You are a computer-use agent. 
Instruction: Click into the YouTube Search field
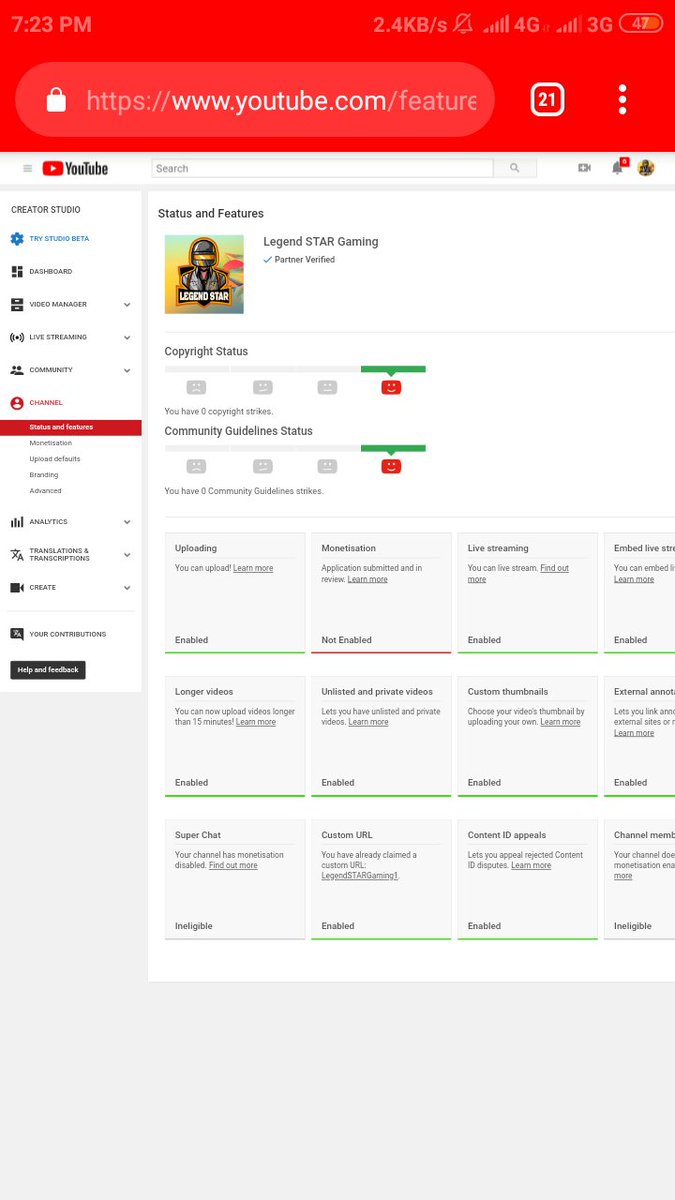[322, 168]
